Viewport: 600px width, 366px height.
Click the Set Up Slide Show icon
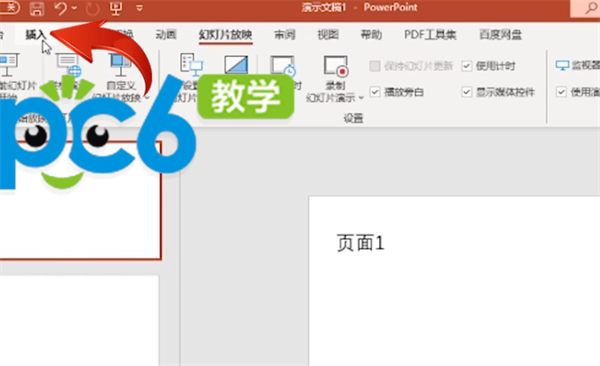(191, 64)
